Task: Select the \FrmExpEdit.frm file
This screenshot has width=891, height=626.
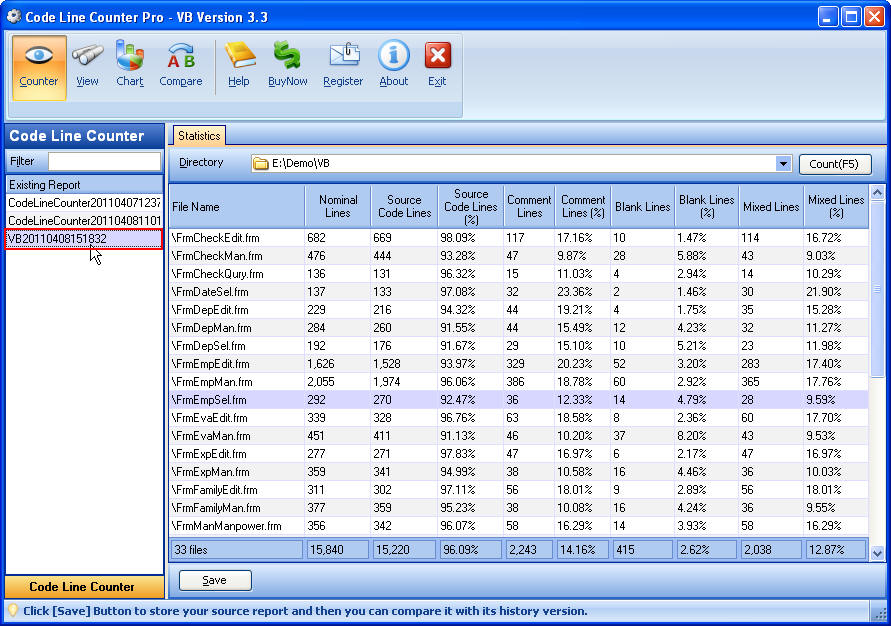Action: [519, 454]
